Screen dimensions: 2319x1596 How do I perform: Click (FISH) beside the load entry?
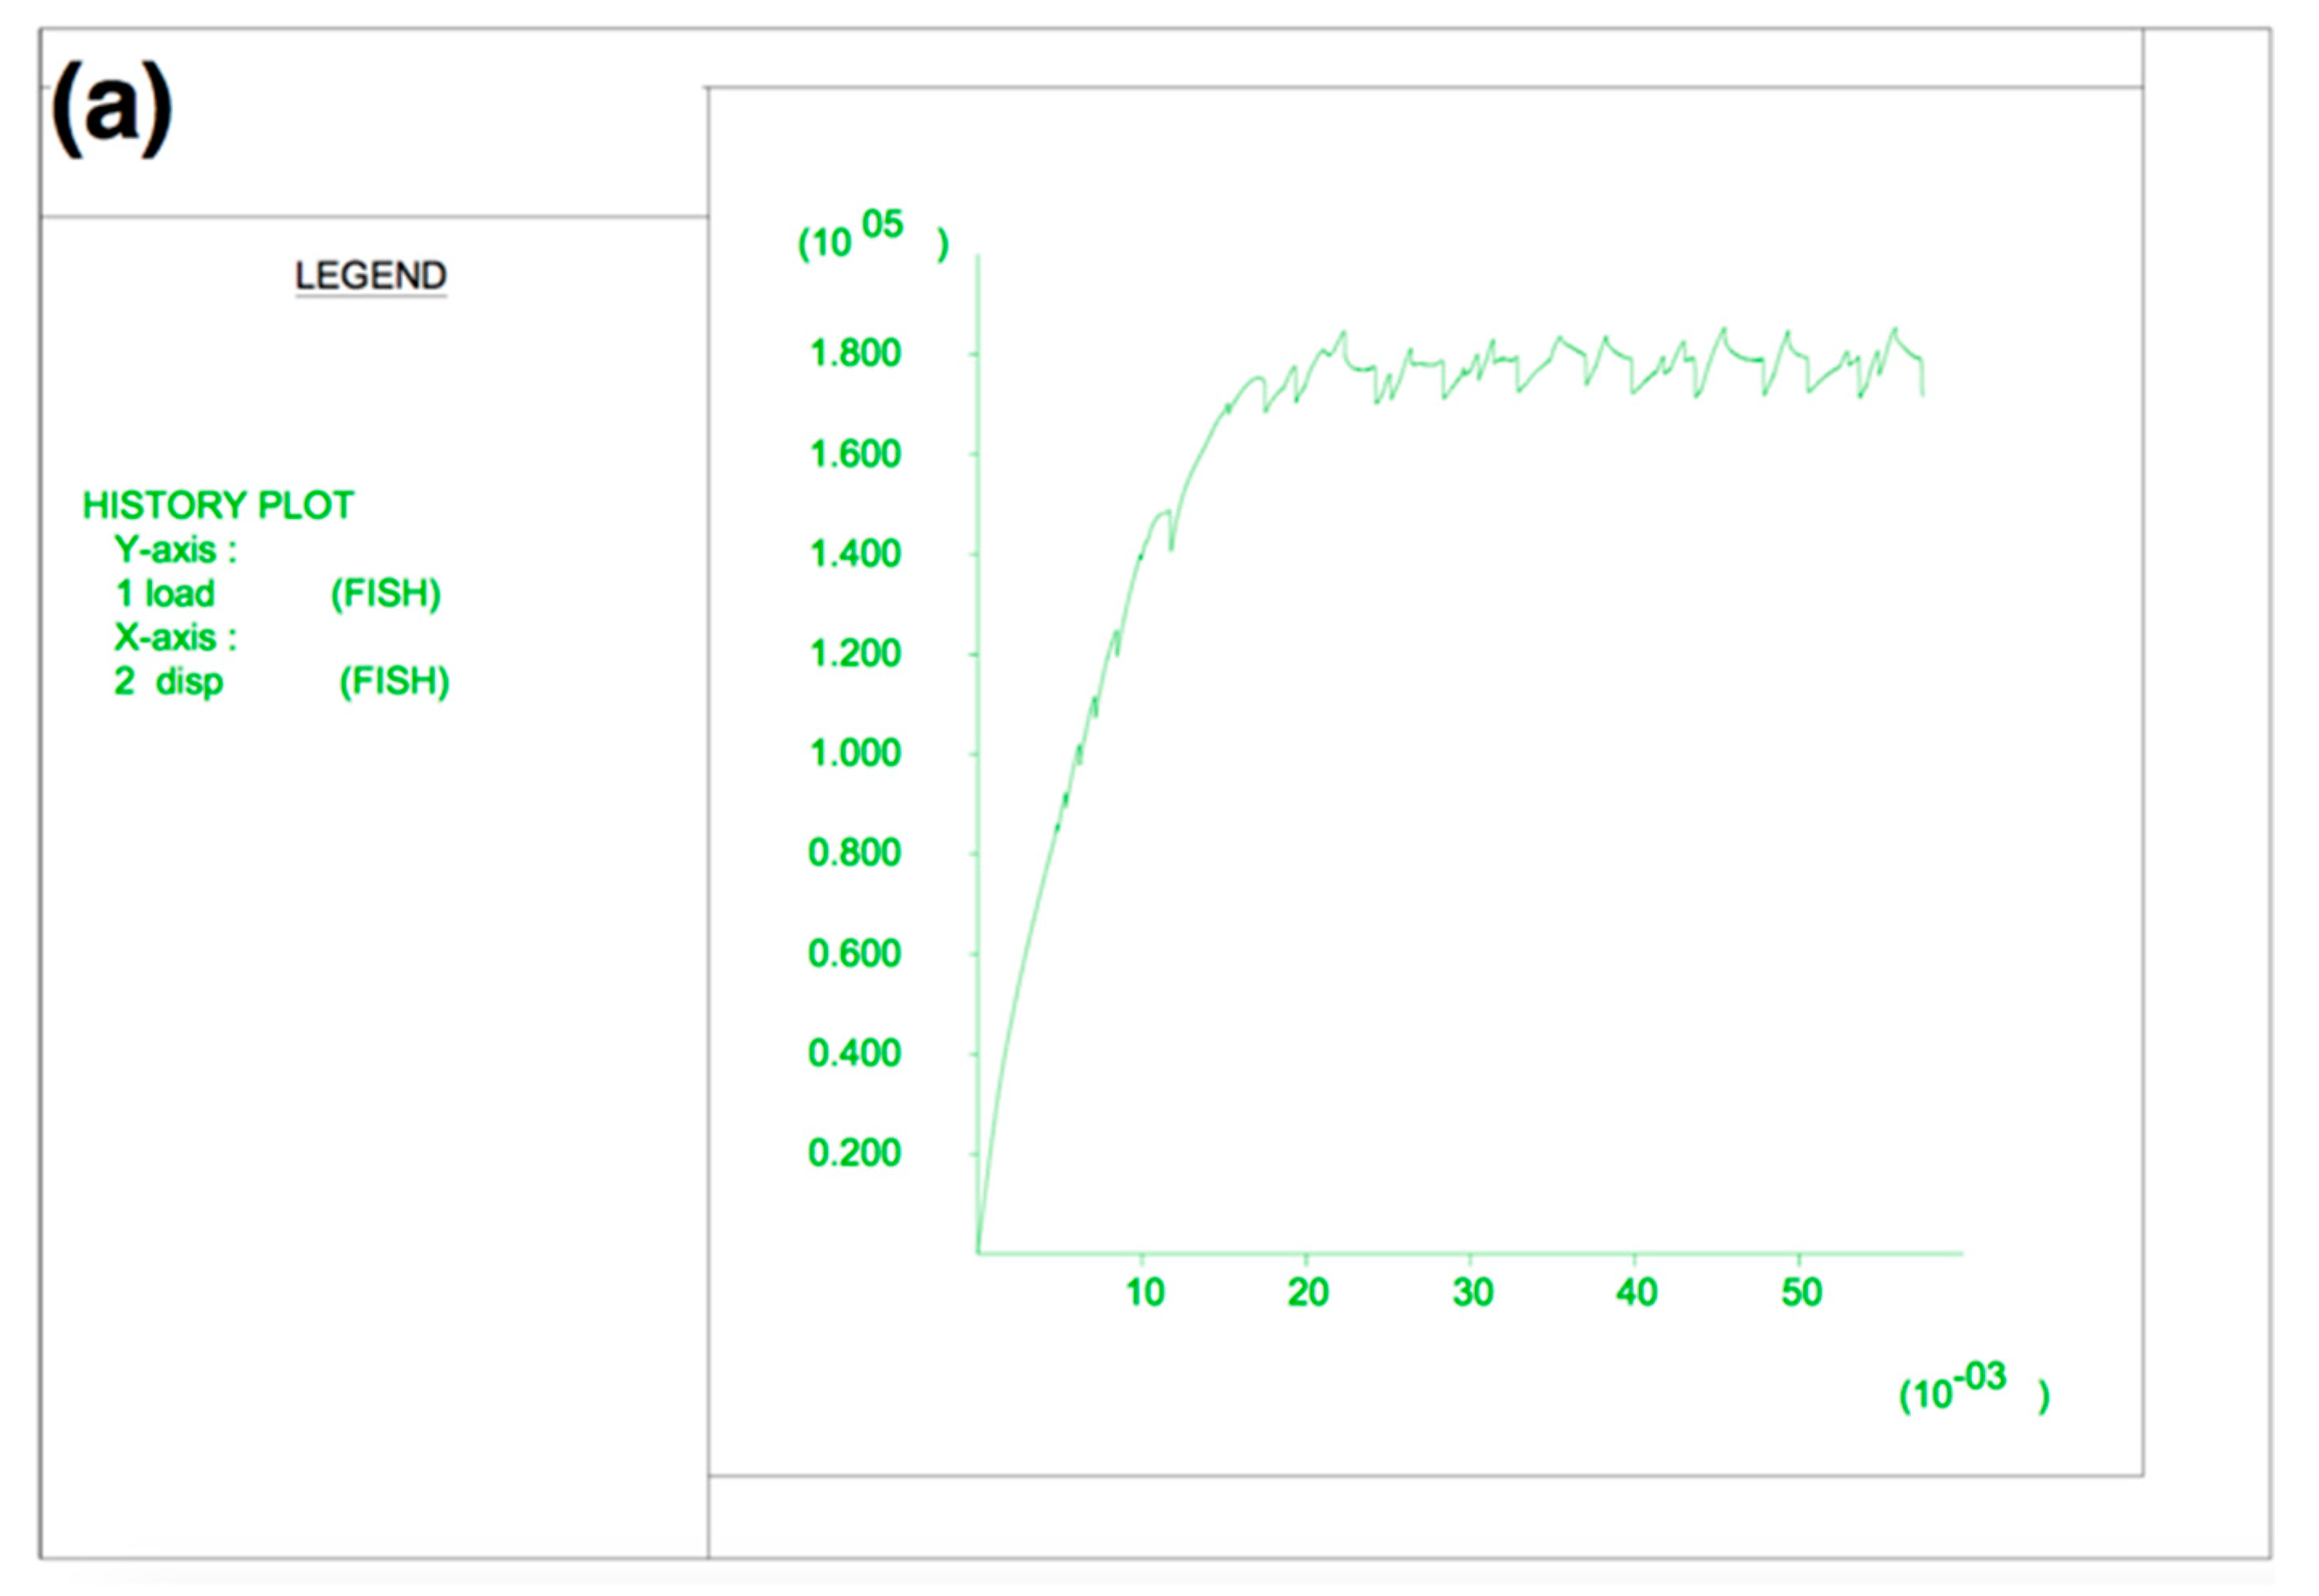[386, 594]
